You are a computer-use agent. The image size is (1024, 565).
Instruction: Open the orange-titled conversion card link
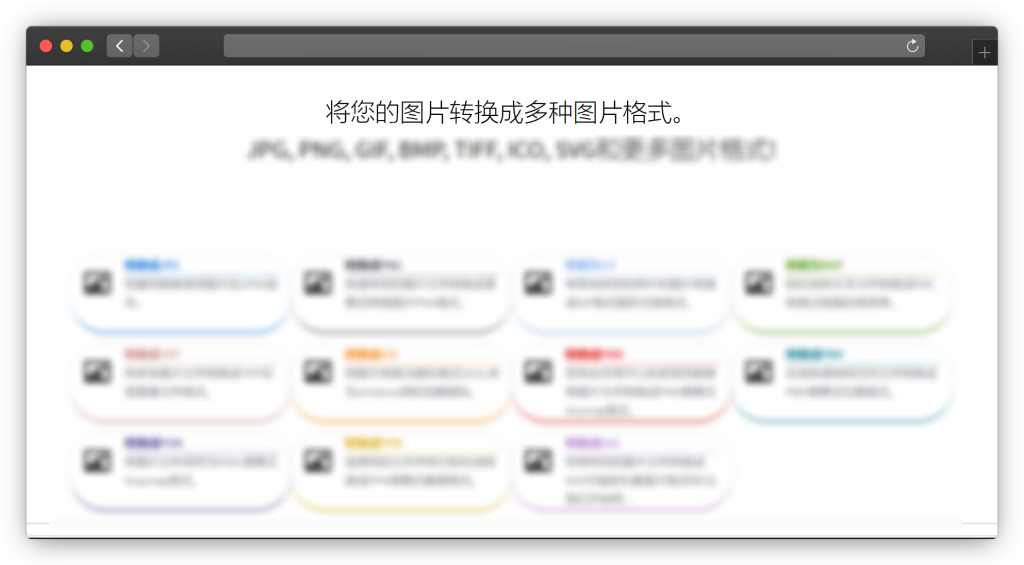371,354
